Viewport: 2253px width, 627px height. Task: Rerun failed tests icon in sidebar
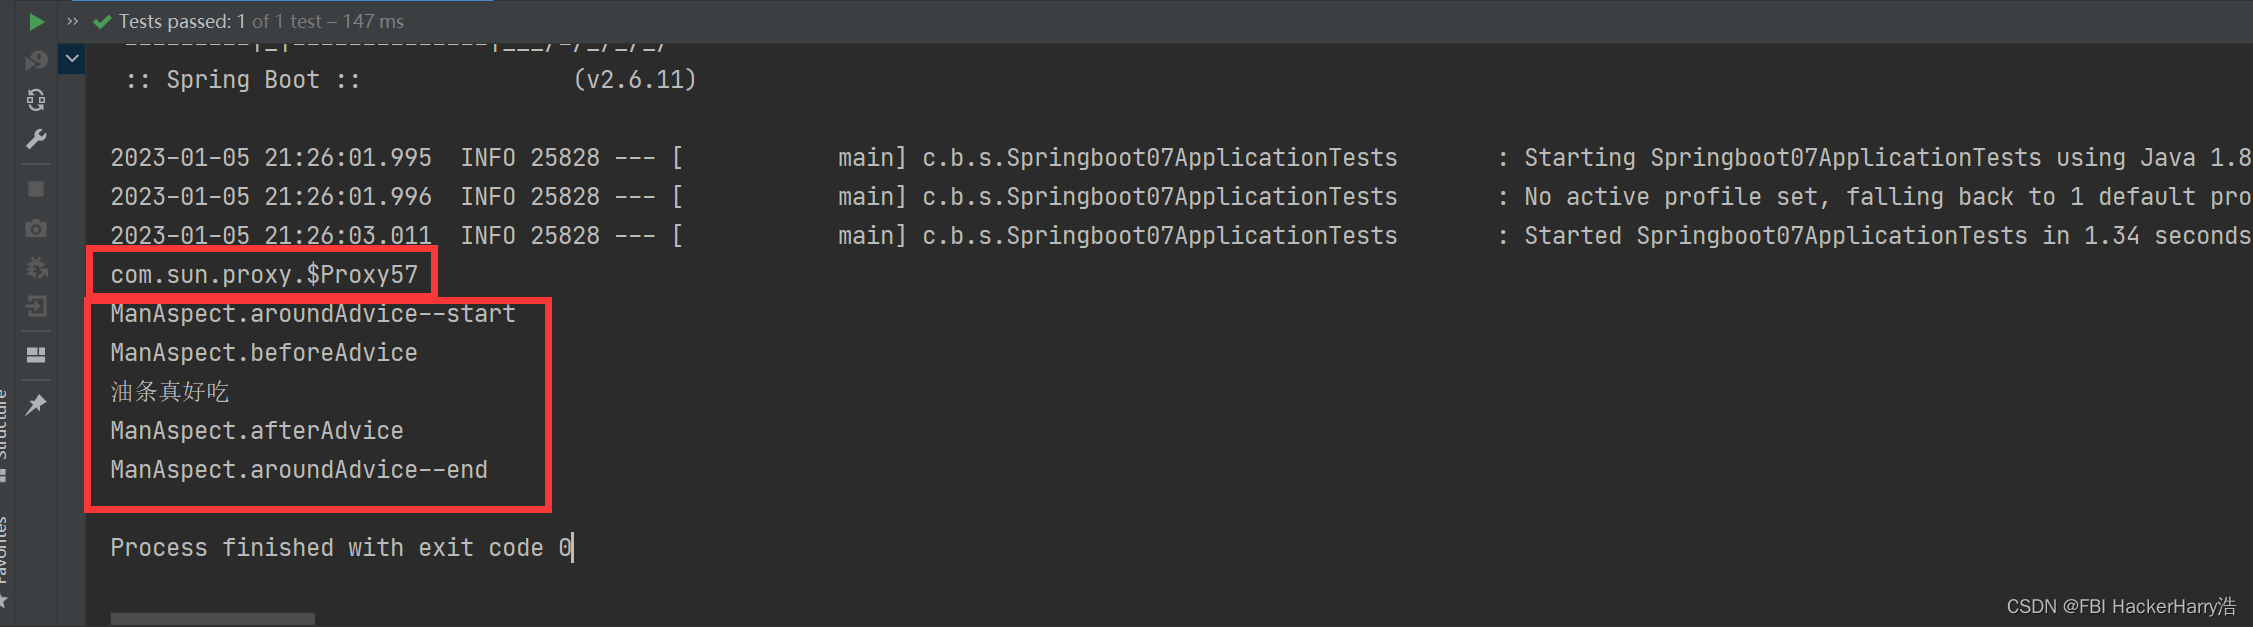pyautogui.click(x=36, y=61)
